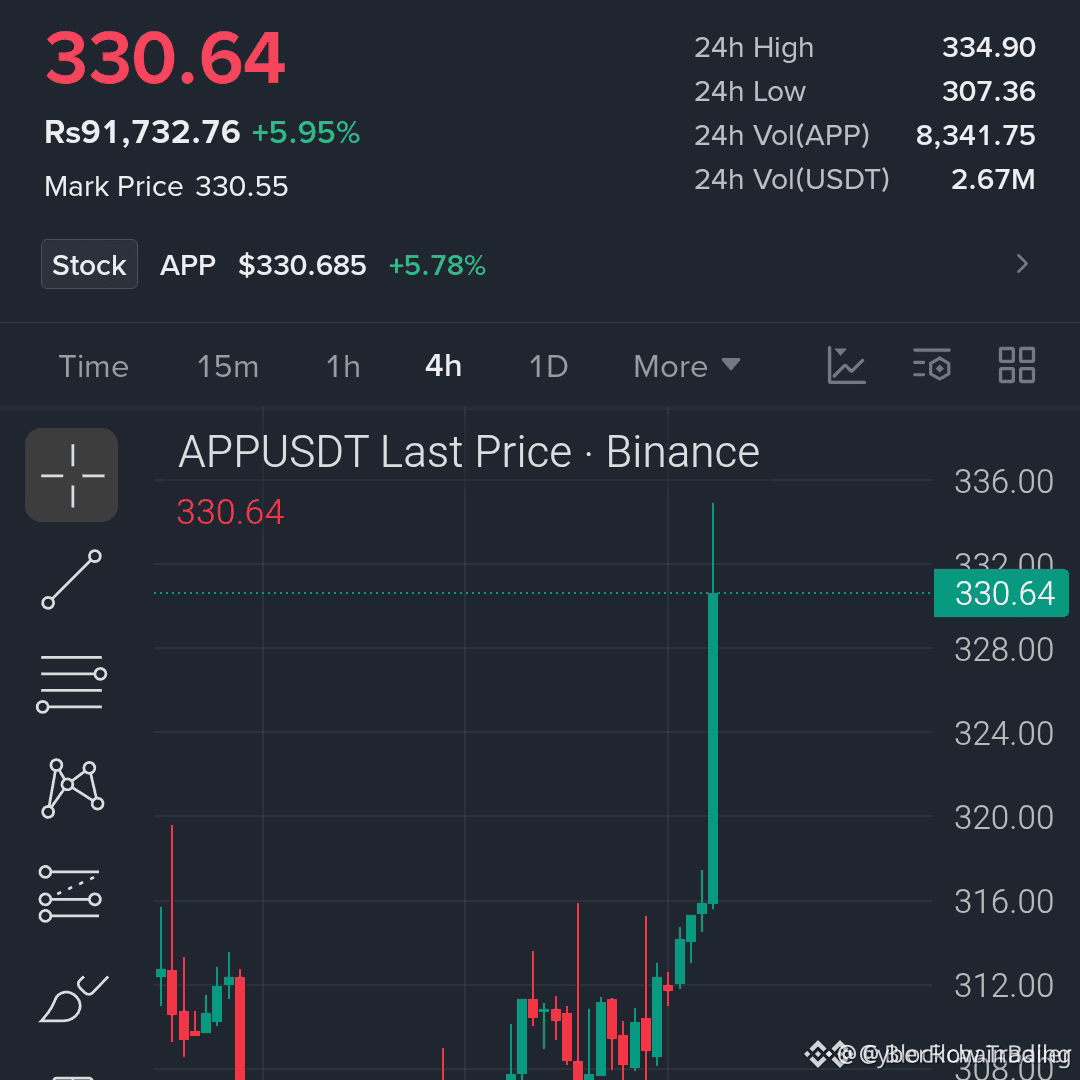Switch to the 15m interval
This screenshot has height=1080, width=1080.
[x=228, y=366]
